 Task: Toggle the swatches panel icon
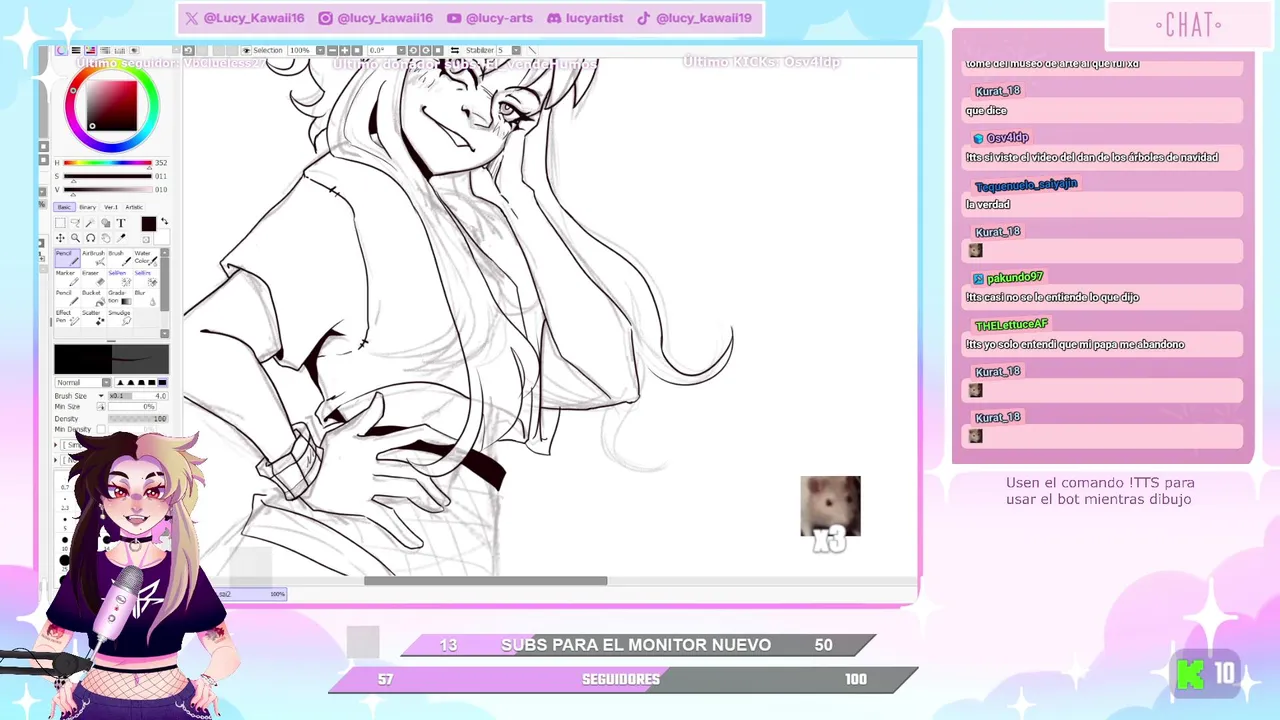pyautogui.click(x=119, y=50)
